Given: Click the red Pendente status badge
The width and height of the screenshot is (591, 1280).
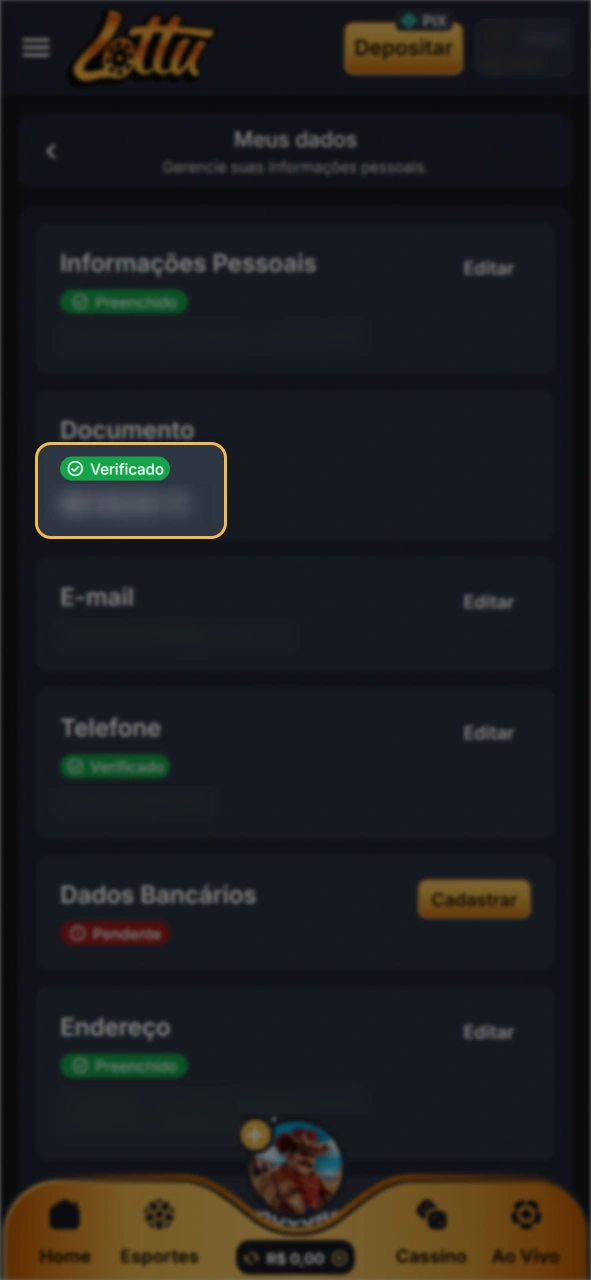Looking at the screenshot, I should [115, 935].
